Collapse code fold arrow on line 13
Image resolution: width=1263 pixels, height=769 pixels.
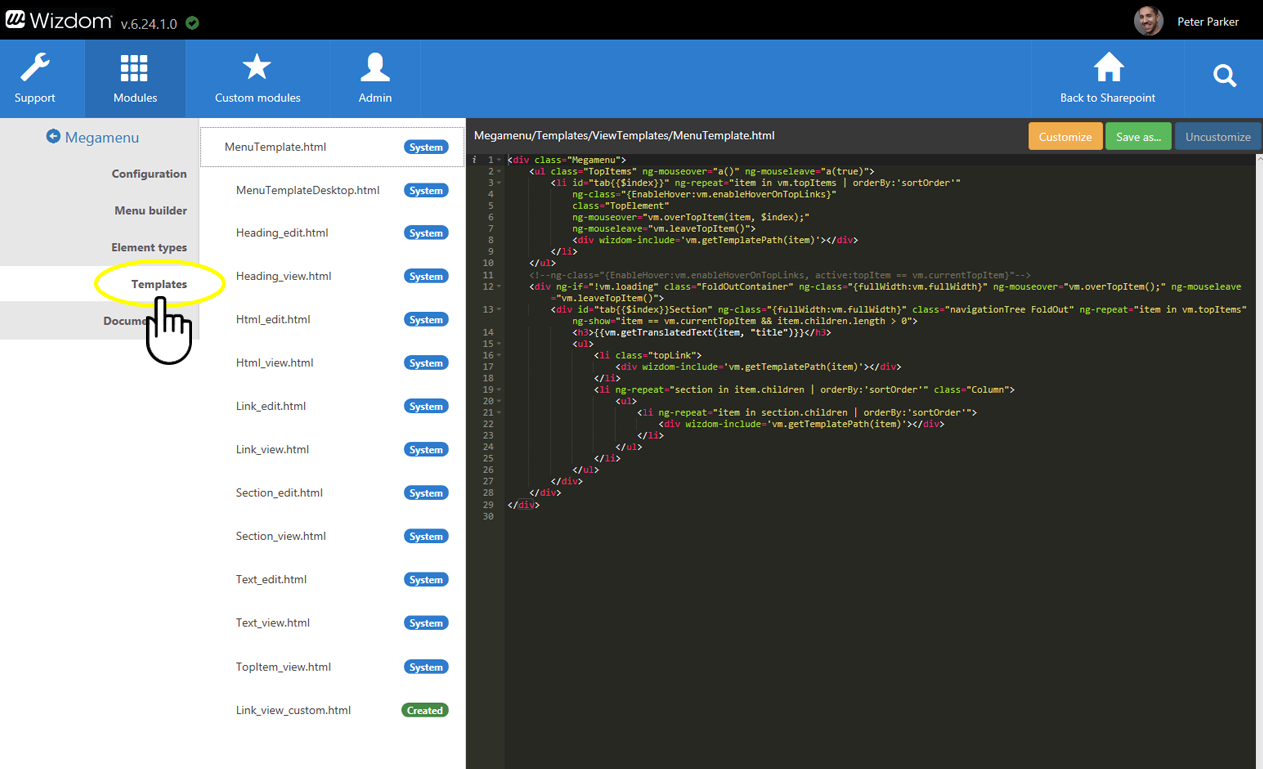[x=500, y=310]
